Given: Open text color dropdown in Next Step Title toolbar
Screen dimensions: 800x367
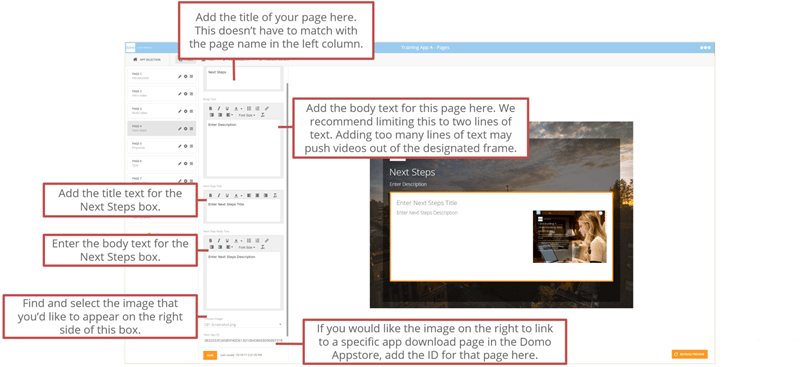Looking at the screenshot, I should (x=238, y=195).
